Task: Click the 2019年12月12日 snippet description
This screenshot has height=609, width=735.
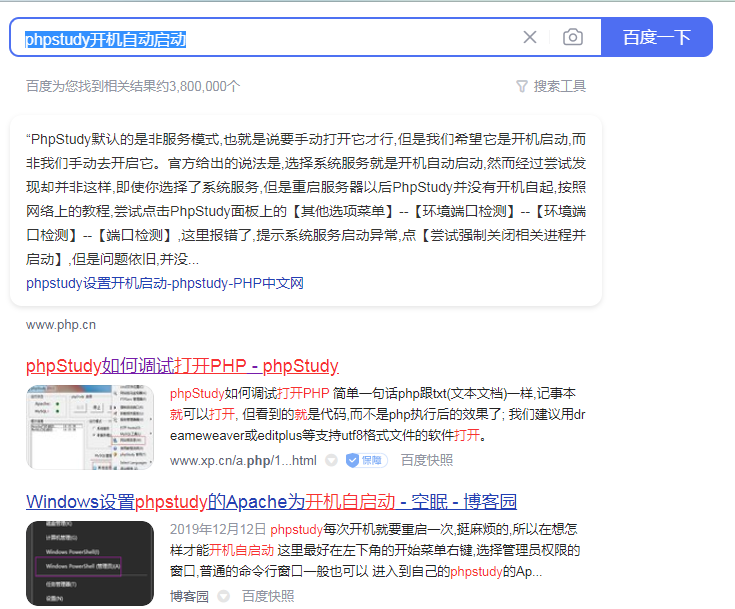Action: click(375, 550)
